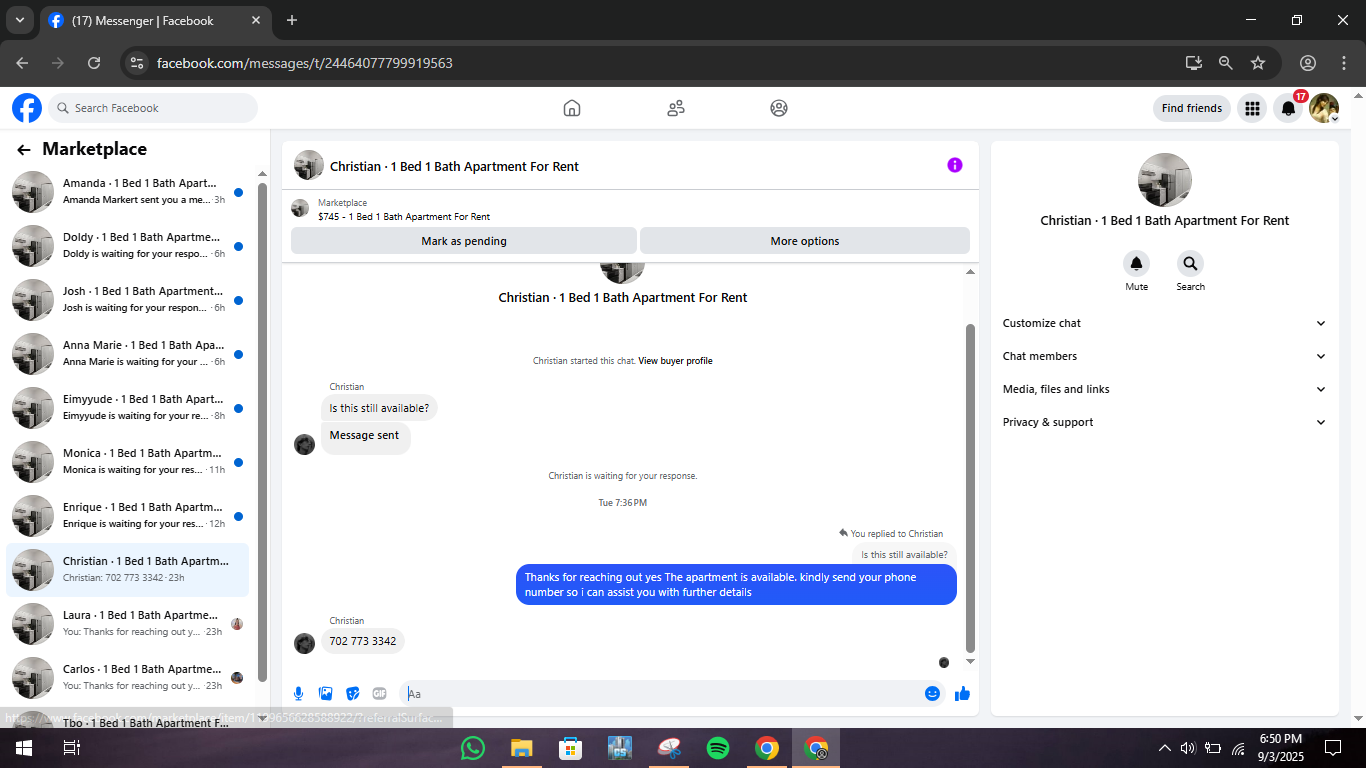Open Microsoft Store from the taskbar
1366x768 pixels.
(x=571, y=748)
